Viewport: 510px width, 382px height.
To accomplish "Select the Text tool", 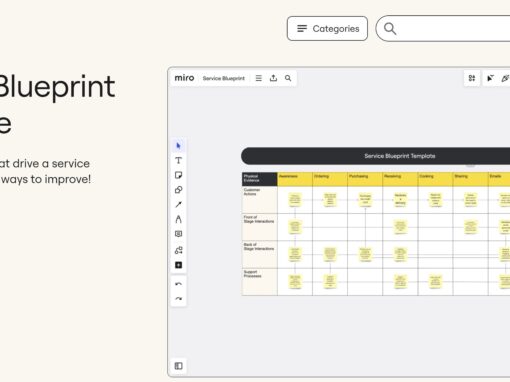I will pyautogui.click(x=178, y=160).
